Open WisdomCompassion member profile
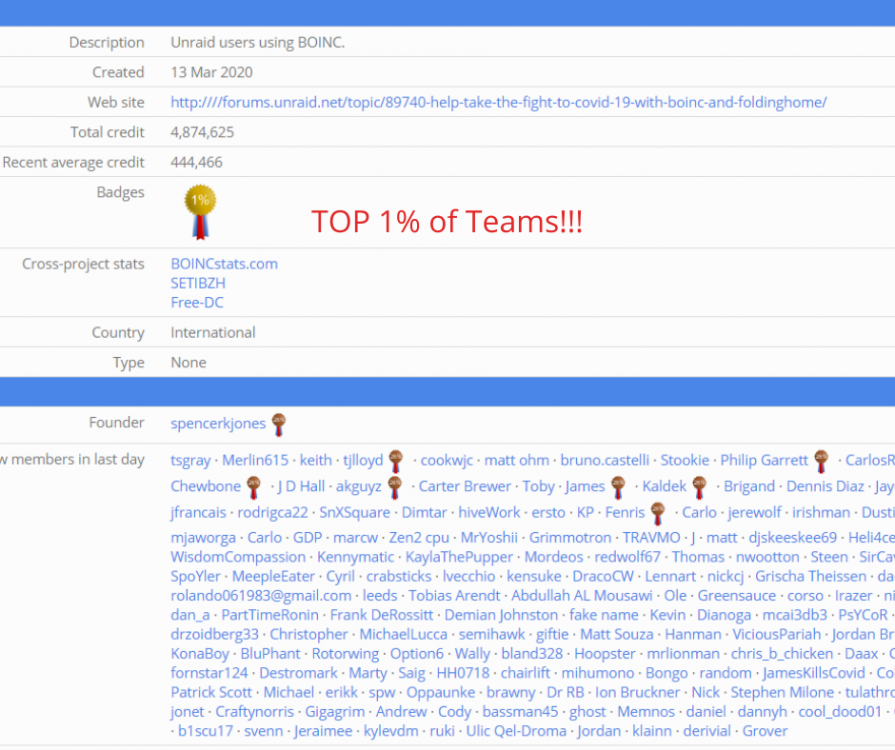Image resolution: width=895 pixels, height=750 pixels. pos(238,557)
